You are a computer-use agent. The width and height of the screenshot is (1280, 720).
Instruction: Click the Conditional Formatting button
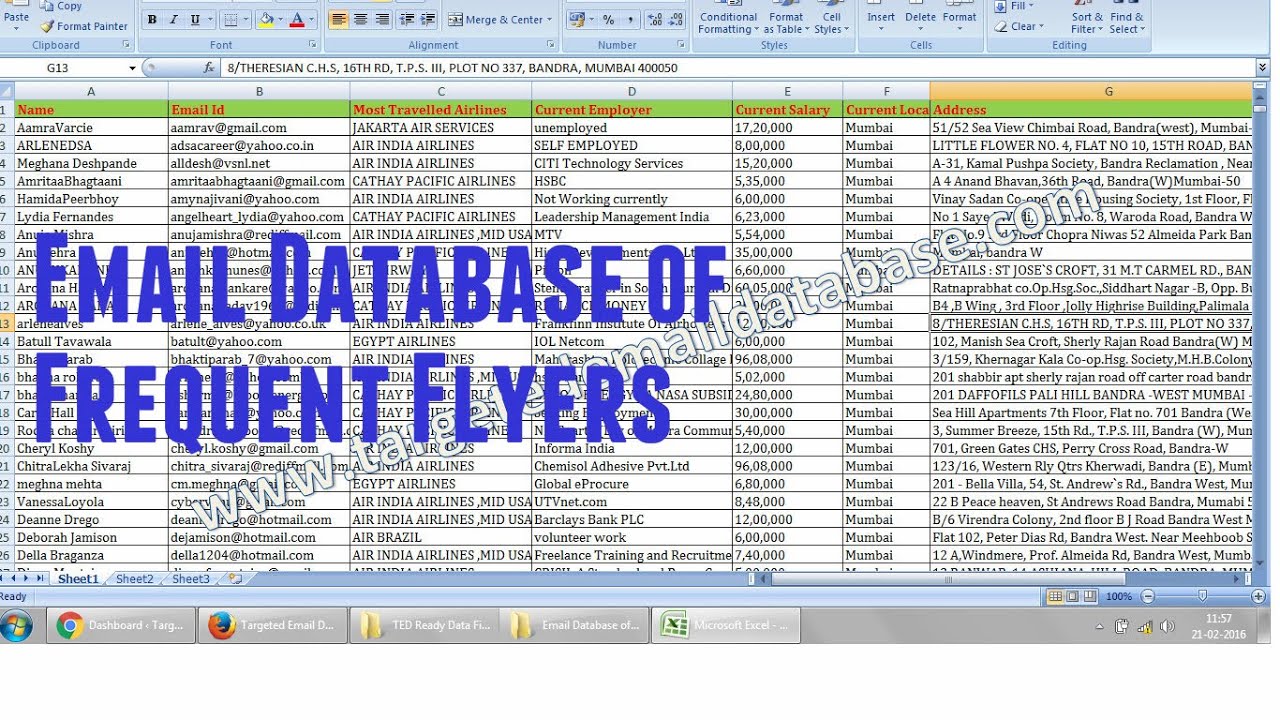(727, 22)
